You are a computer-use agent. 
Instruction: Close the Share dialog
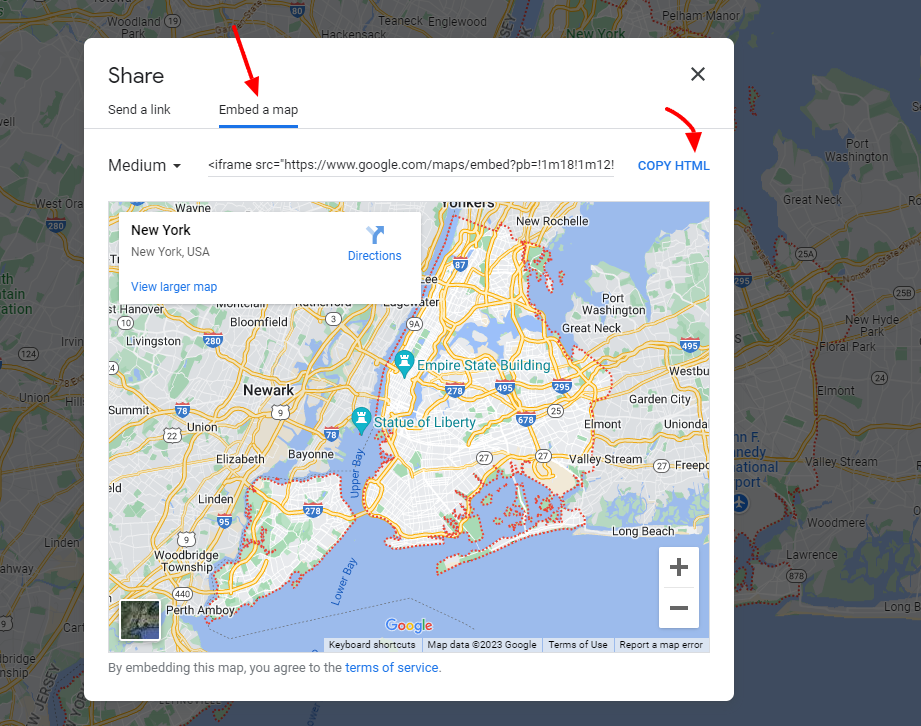[698, 74]
